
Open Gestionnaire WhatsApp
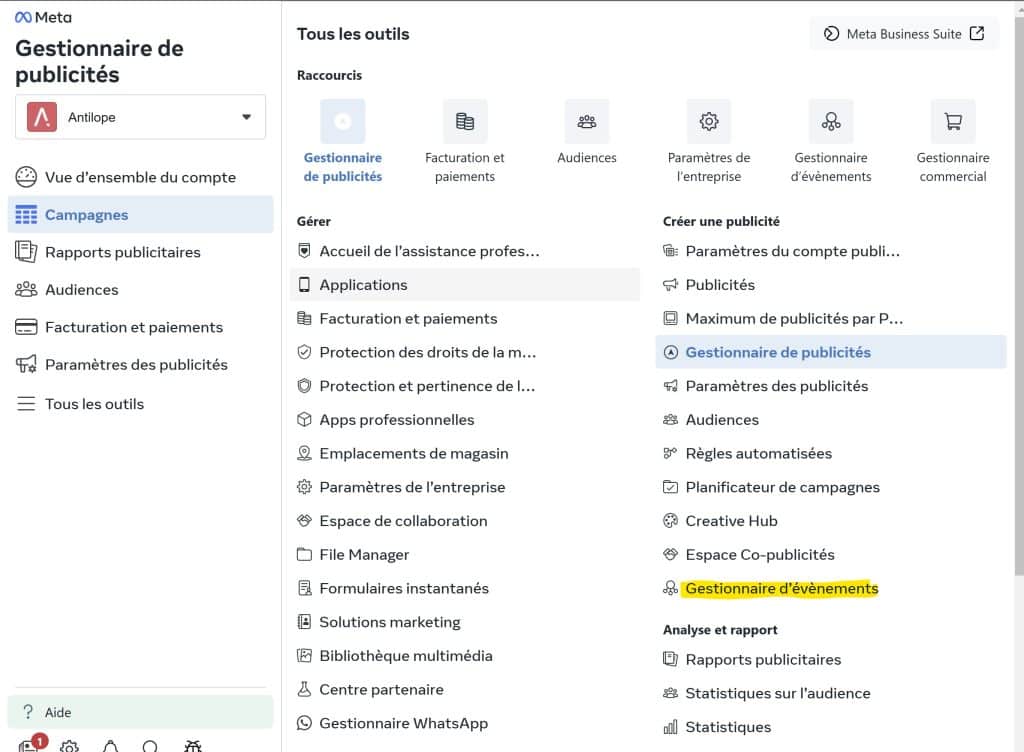tap(465, 723)
